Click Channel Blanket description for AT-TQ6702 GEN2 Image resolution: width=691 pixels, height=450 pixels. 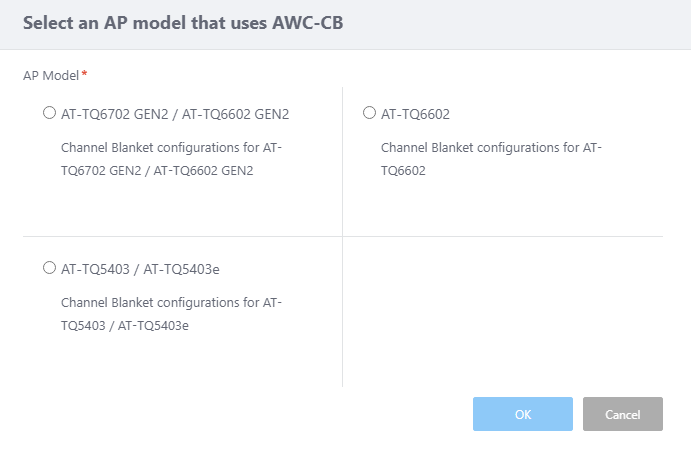171,159
